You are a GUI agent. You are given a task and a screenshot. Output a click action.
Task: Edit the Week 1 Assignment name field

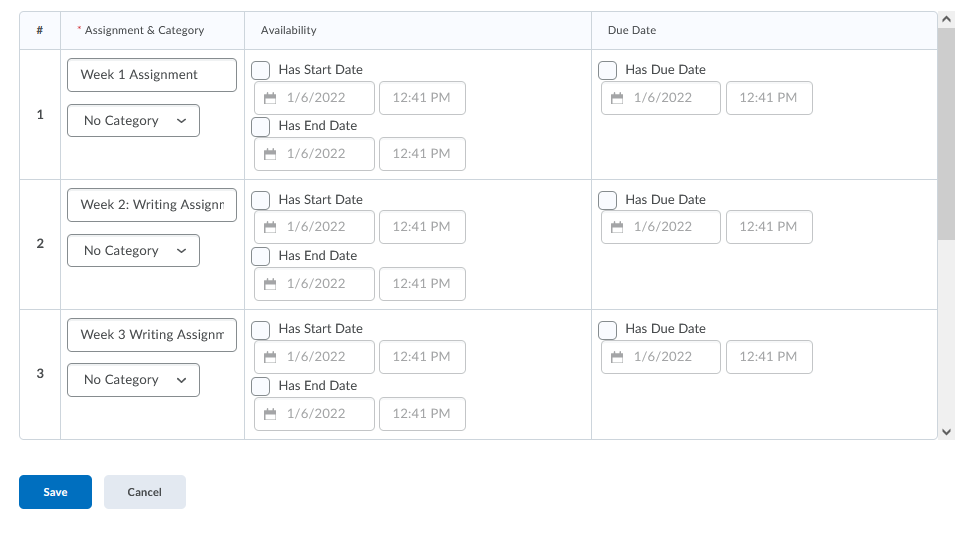(152, 75)
